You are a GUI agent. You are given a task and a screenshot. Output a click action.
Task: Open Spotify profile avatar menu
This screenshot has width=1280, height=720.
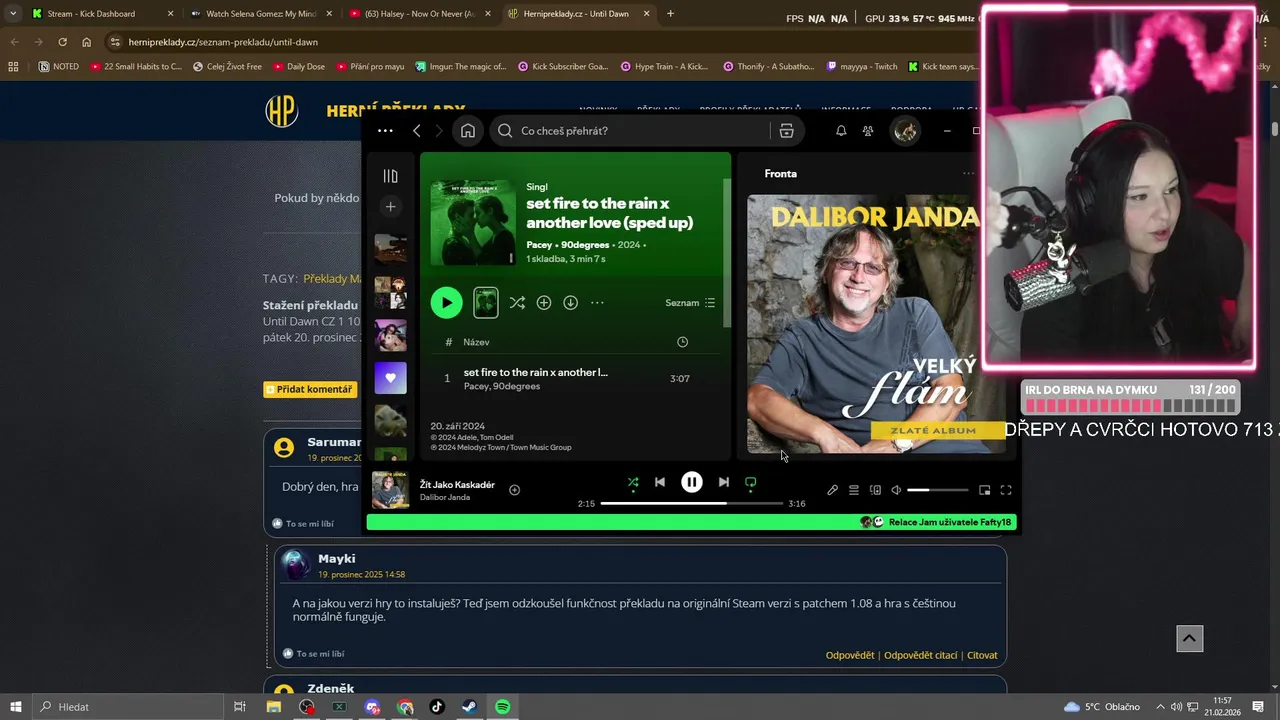[x=906, y=131]
